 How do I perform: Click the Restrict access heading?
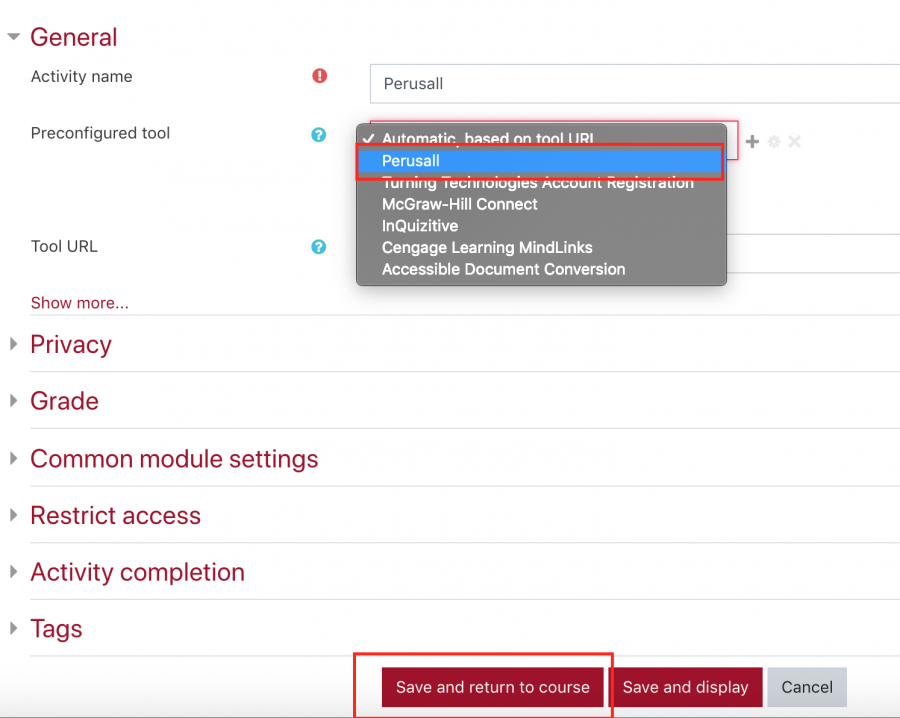pyautogui.click(x=115, y=515)
